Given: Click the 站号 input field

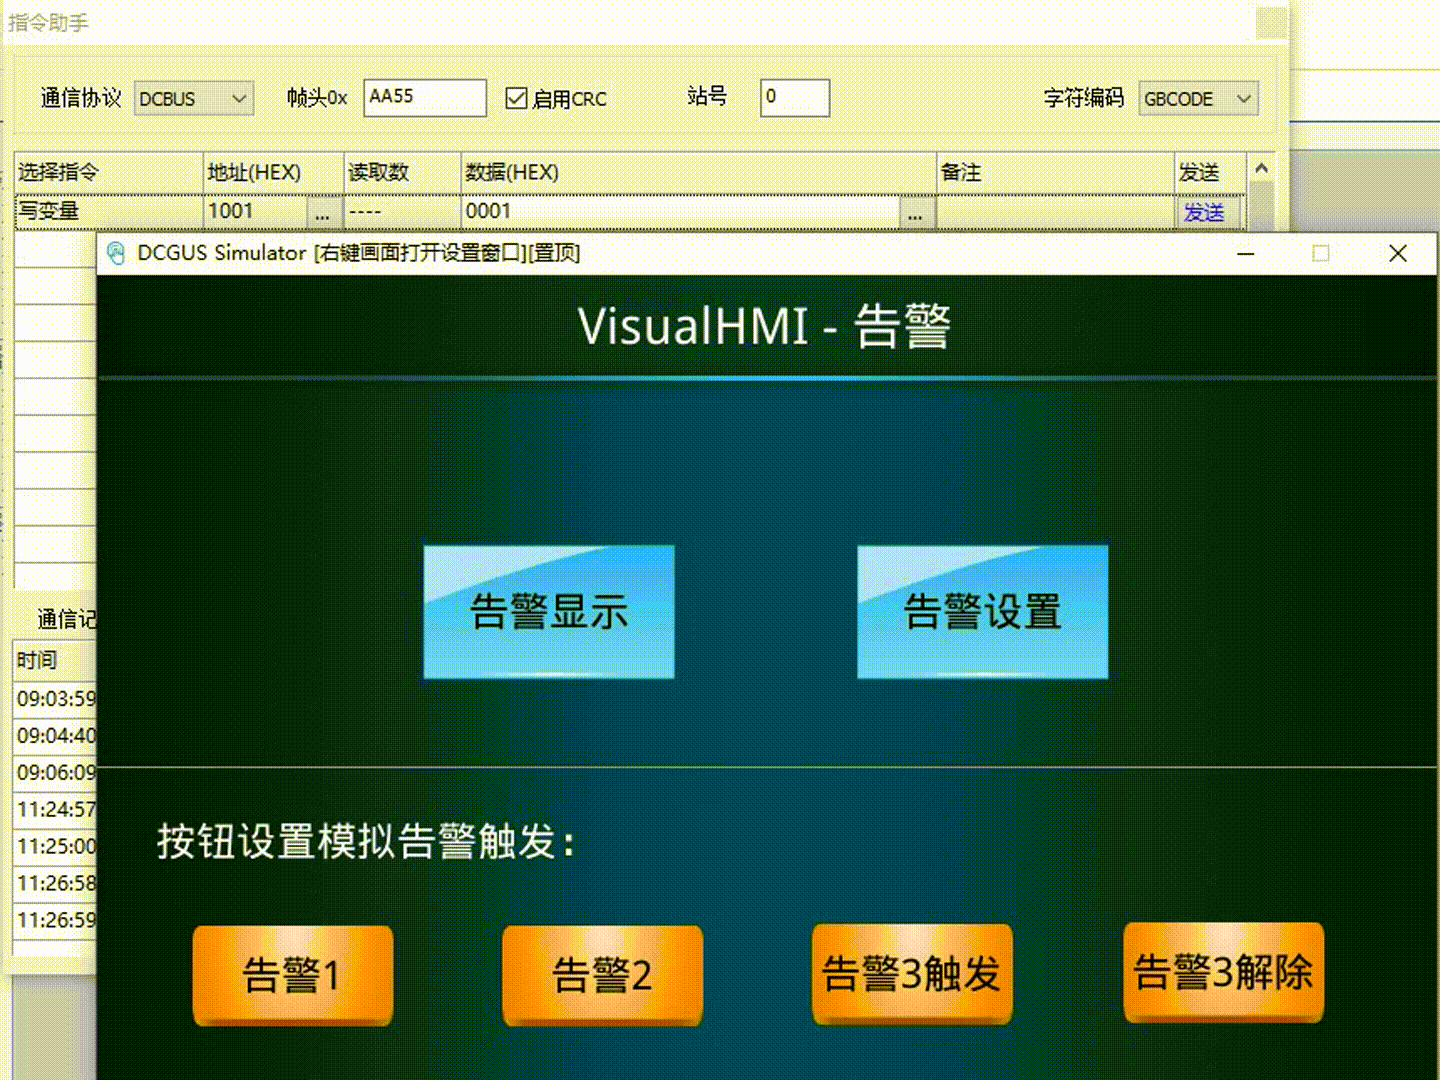Looking at the screenshot, I should coord(794,98).
